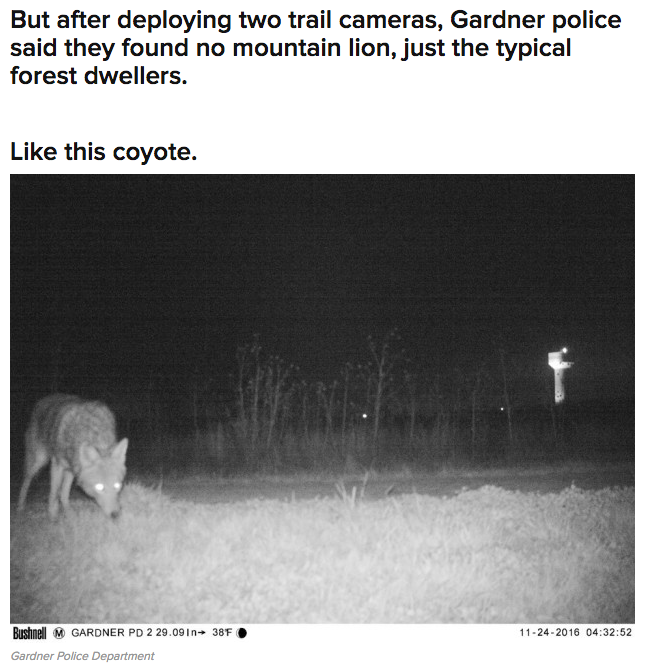Viewport: 652px width, 667px height.
Task: Click the 11-24-2016 date stamp
Action: [x=549, y=632]
